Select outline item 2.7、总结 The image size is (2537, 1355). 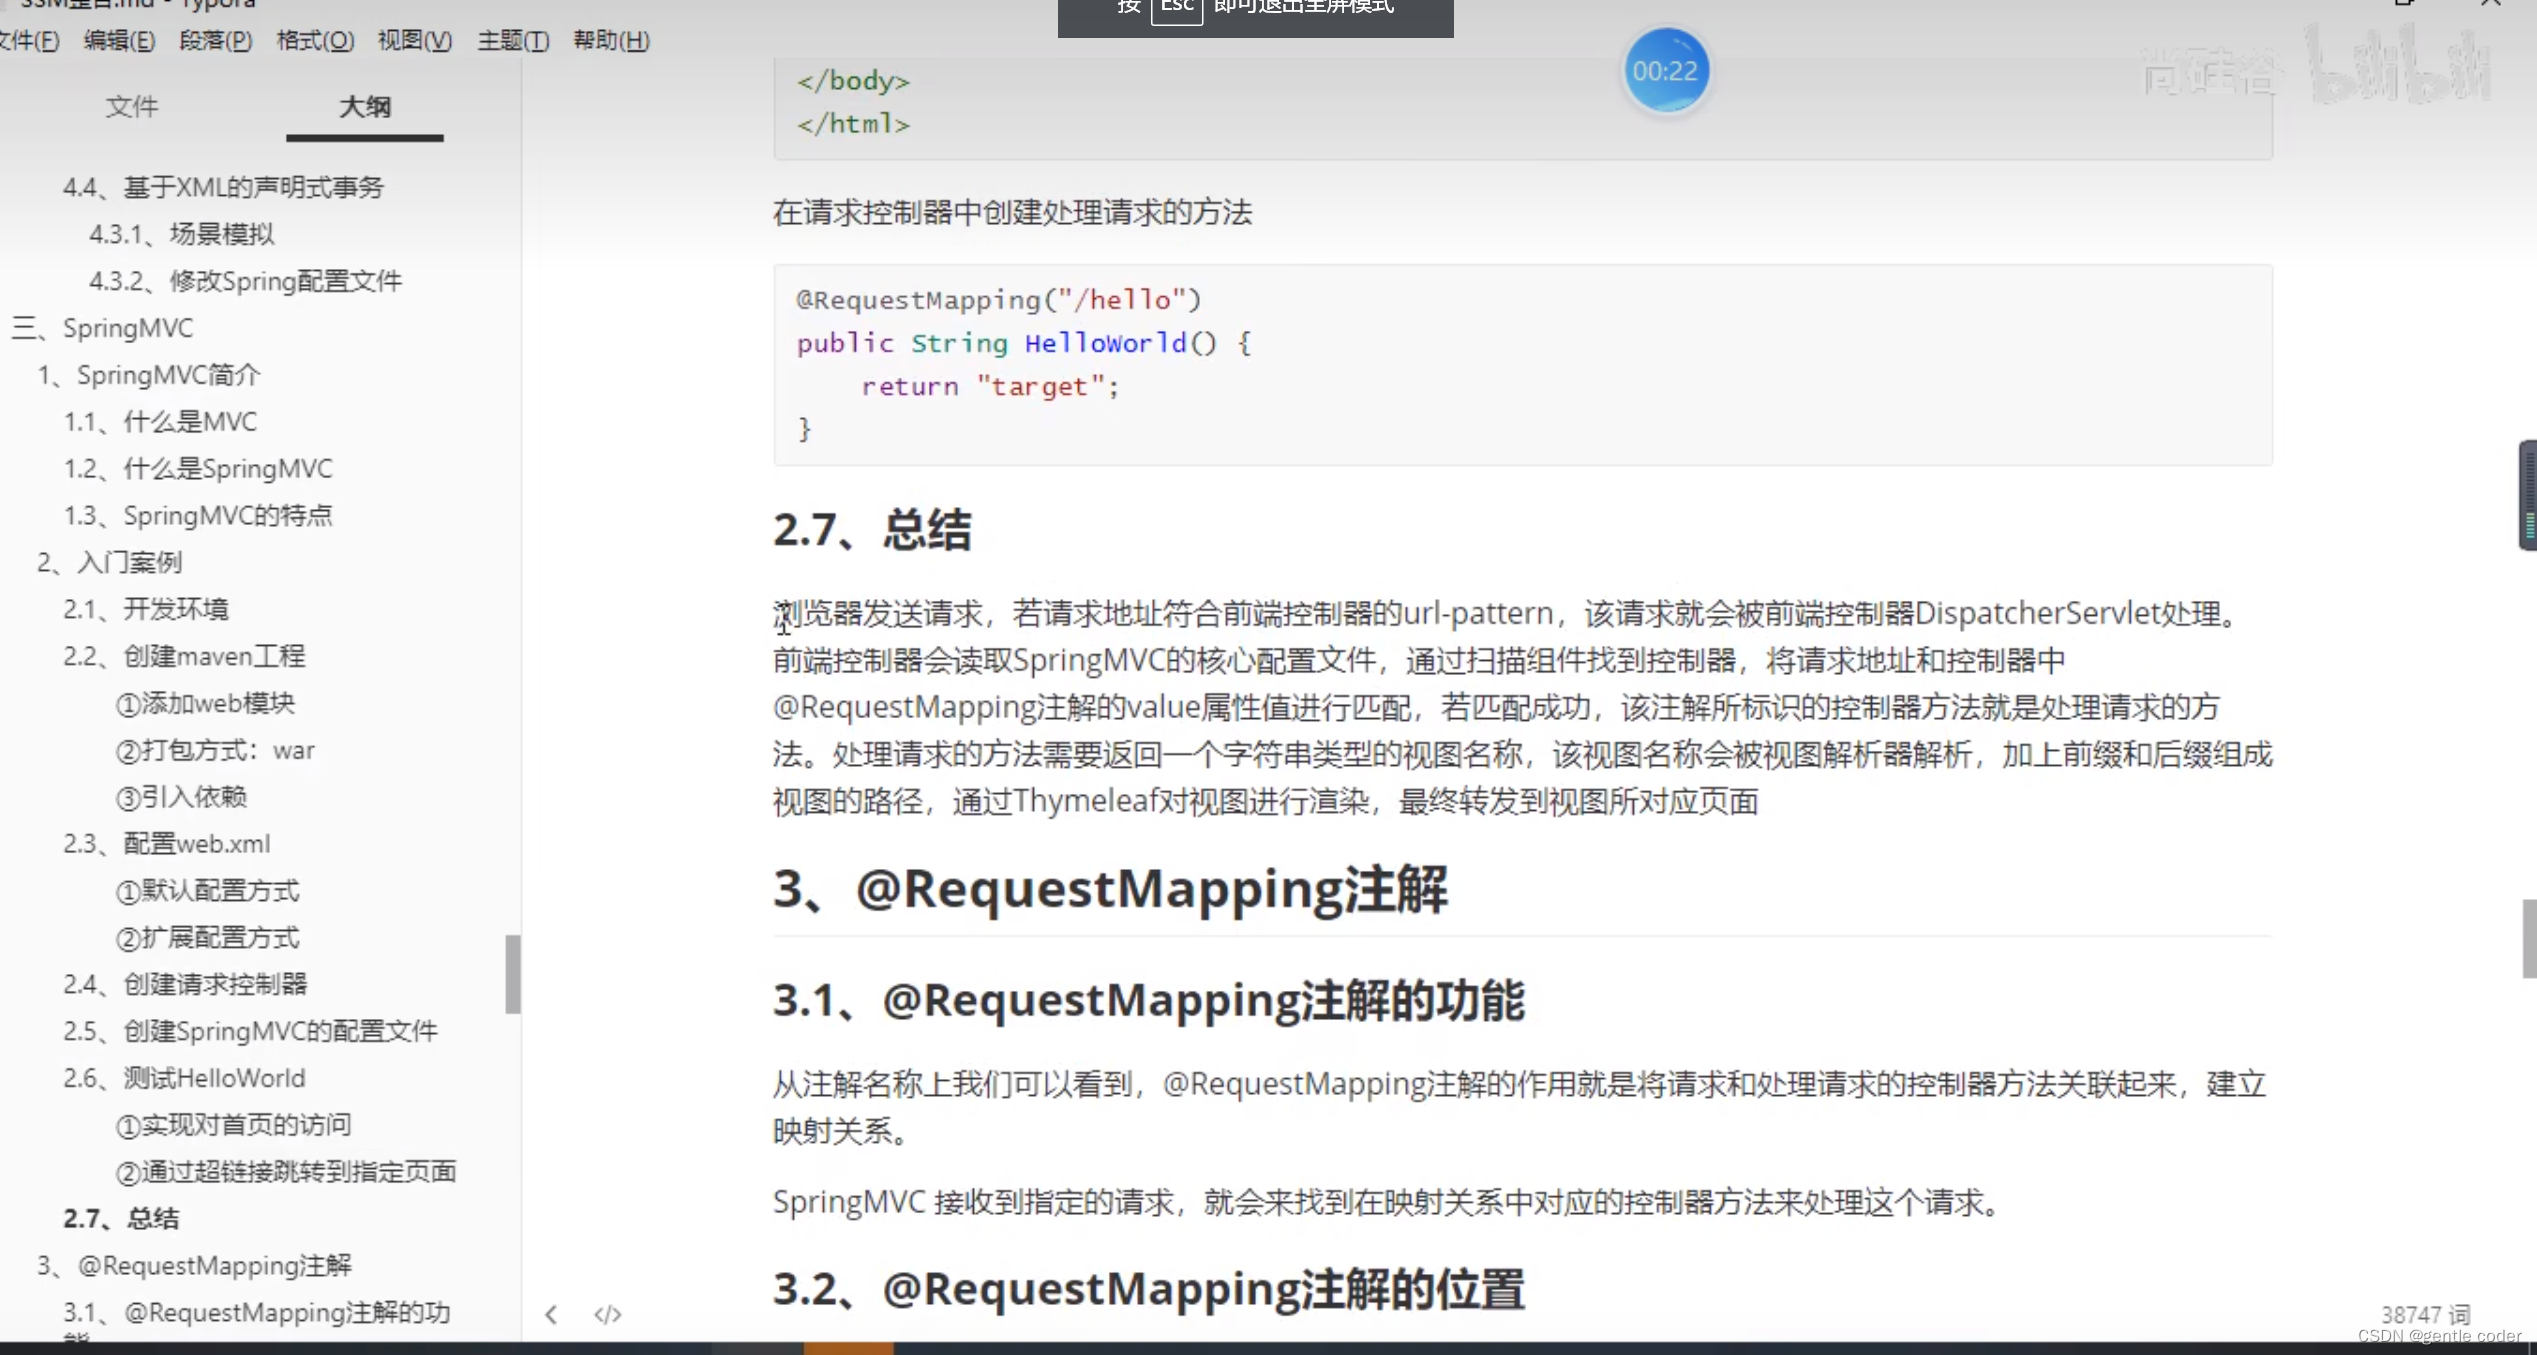click(x=121, y=1218)
